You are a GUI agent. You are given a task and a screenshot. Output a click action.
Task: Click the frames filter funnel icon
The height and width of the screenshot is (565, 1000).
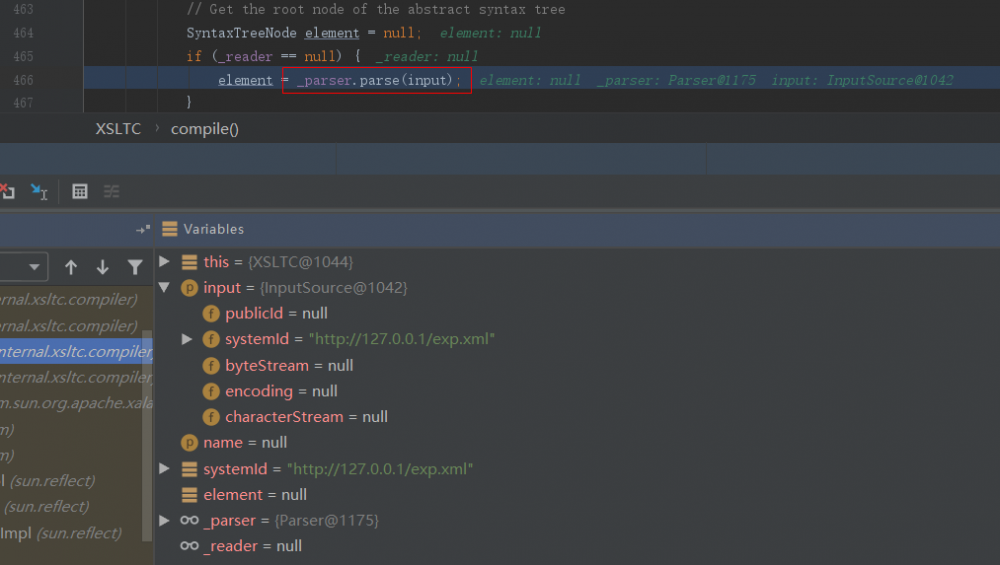(135, 267)
